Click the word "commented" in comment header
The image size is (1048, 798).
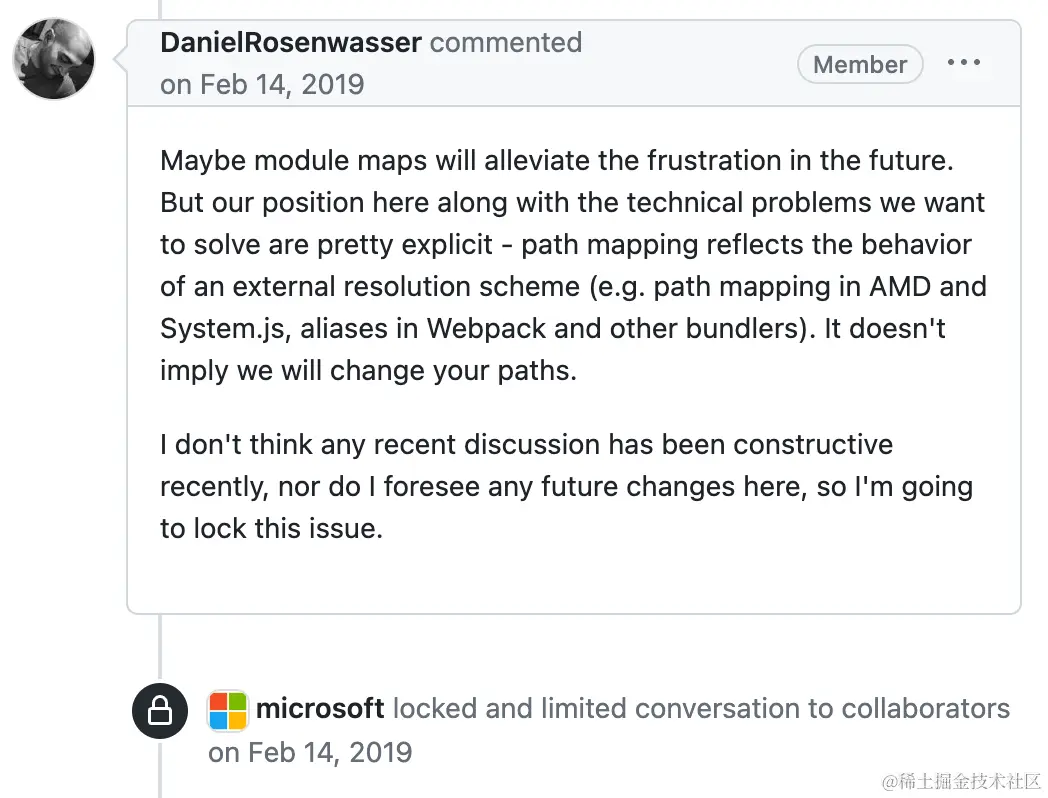pos(506,43)
